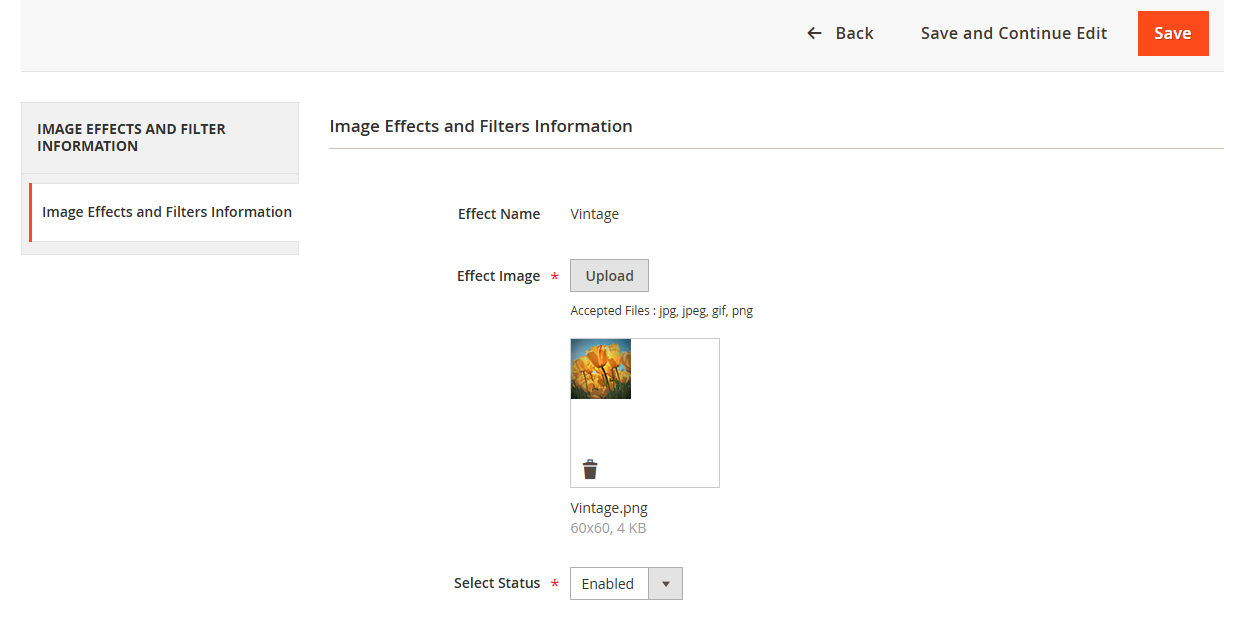Select the Vintage effect name value
This screenshot has height=618, width=1253.
[x=594, y=214]
